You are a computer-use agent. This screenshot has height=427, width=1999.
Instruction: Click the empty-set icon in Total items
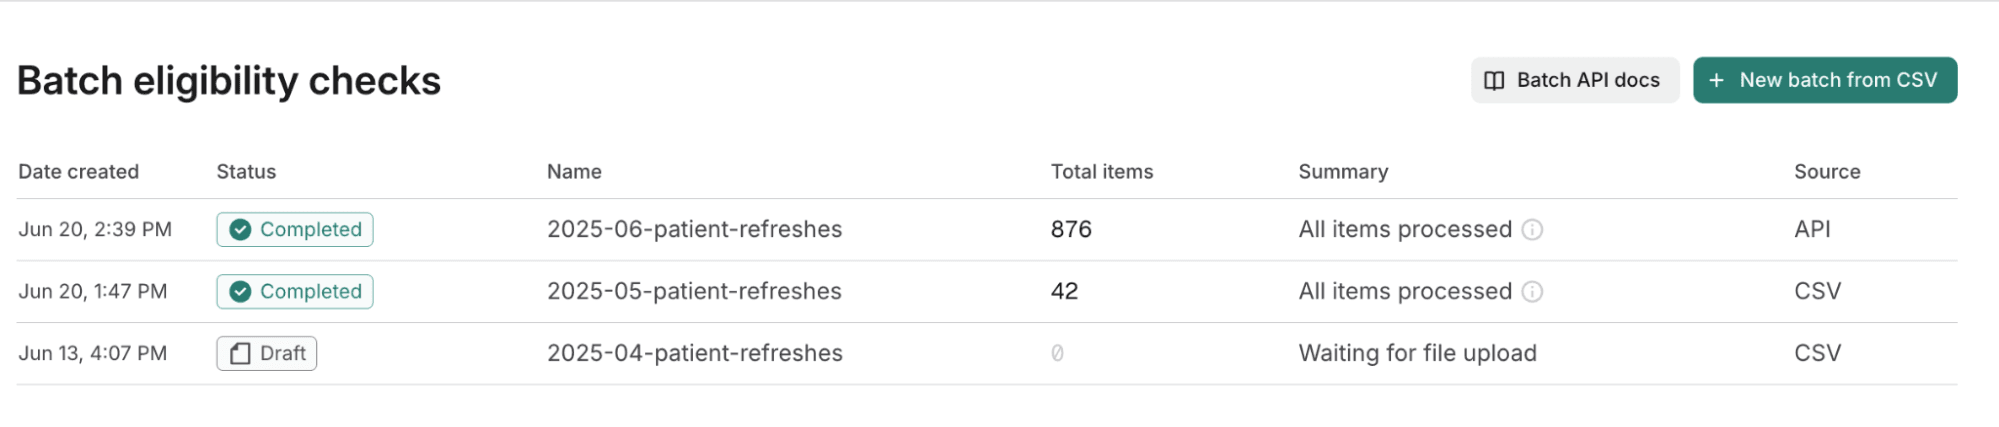[1057, 353]
